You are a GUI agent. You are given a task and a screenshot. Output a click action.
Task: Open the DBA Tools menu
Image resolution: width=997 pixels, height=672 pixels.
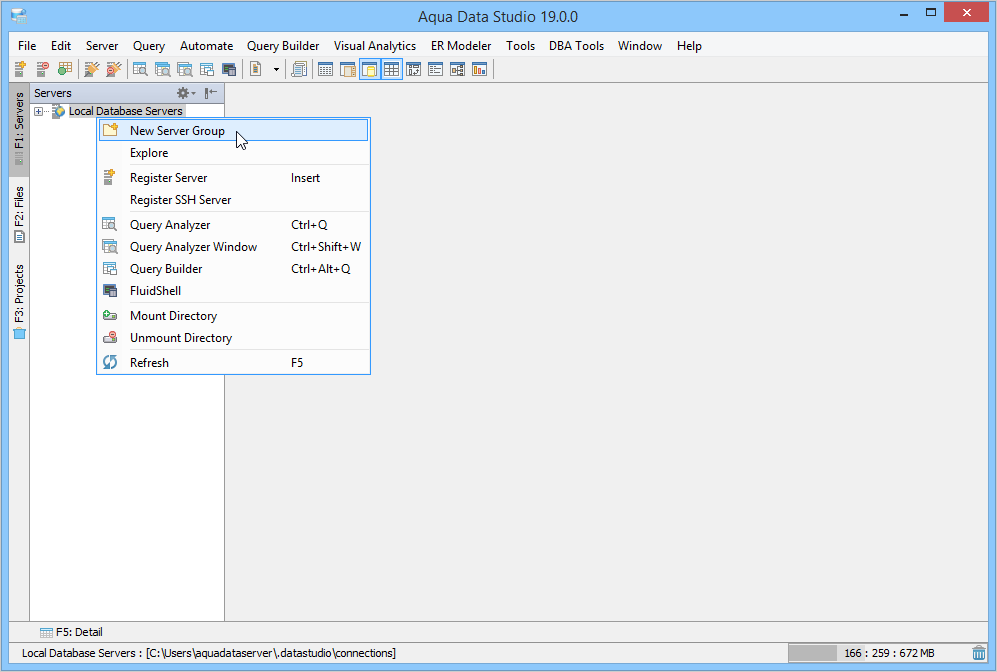point(576,46)
